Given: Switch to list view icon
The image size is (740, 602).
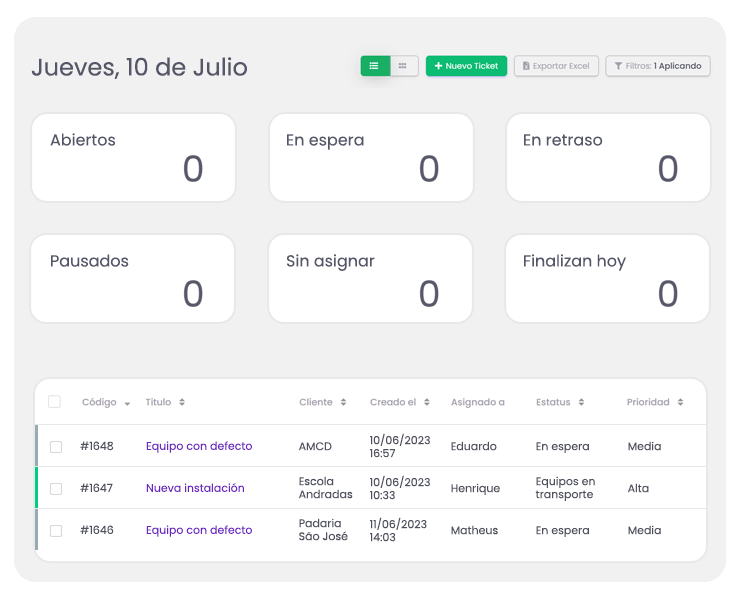Looking at the screenshot, I should [x=374, y=66].
